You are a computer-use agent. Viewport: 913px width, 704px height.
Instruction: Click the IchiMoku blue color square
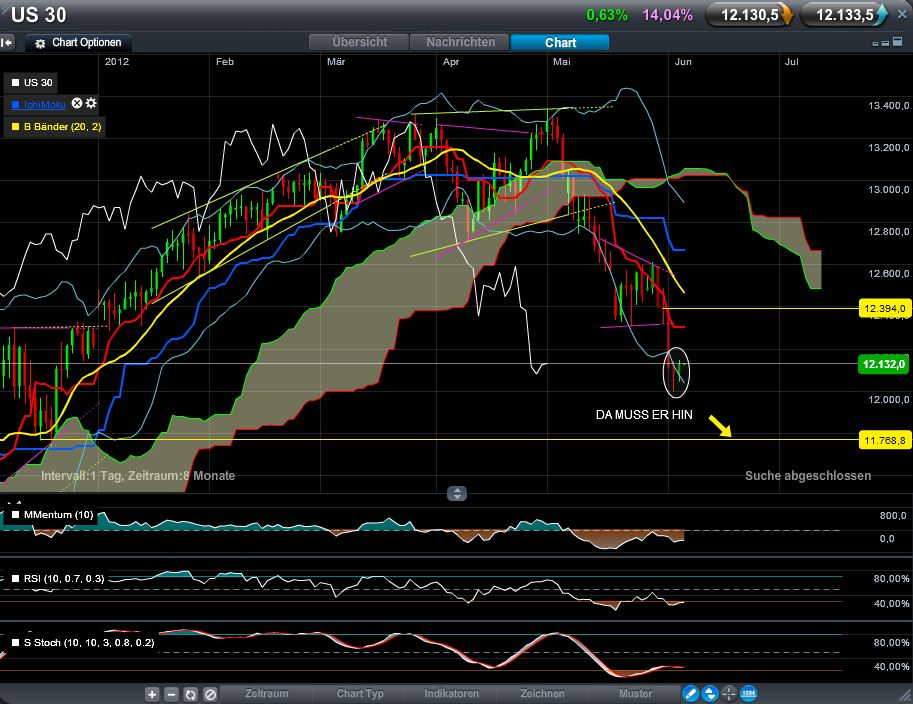click(16, 105)
